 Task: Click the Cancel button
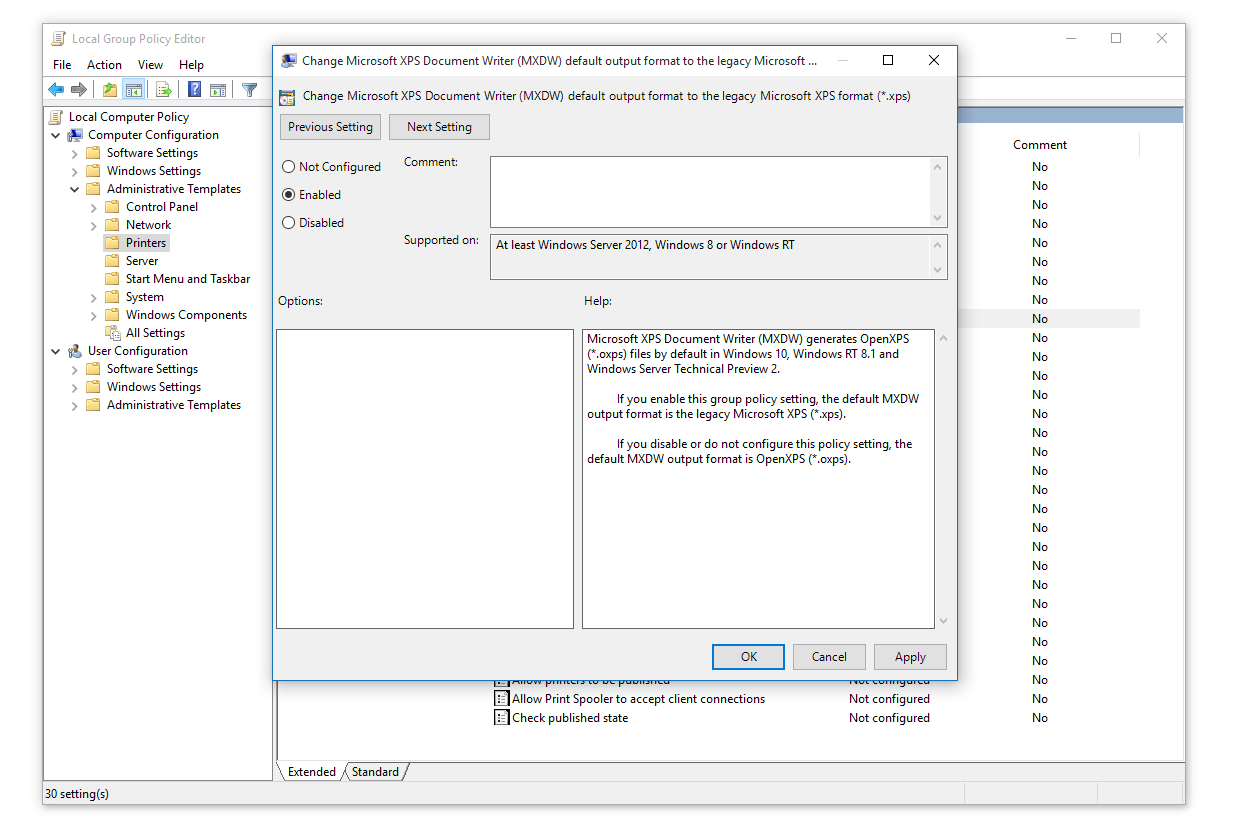click(x=829, y=657)
